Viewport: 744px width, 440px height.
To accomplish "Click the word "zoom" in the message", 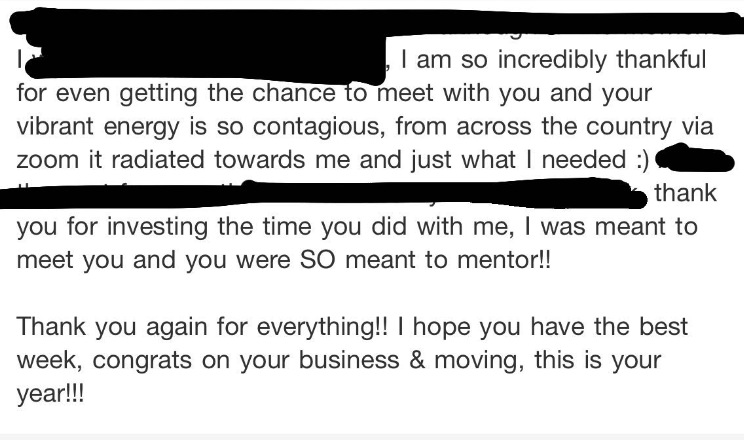I will [x=47, y=161].
